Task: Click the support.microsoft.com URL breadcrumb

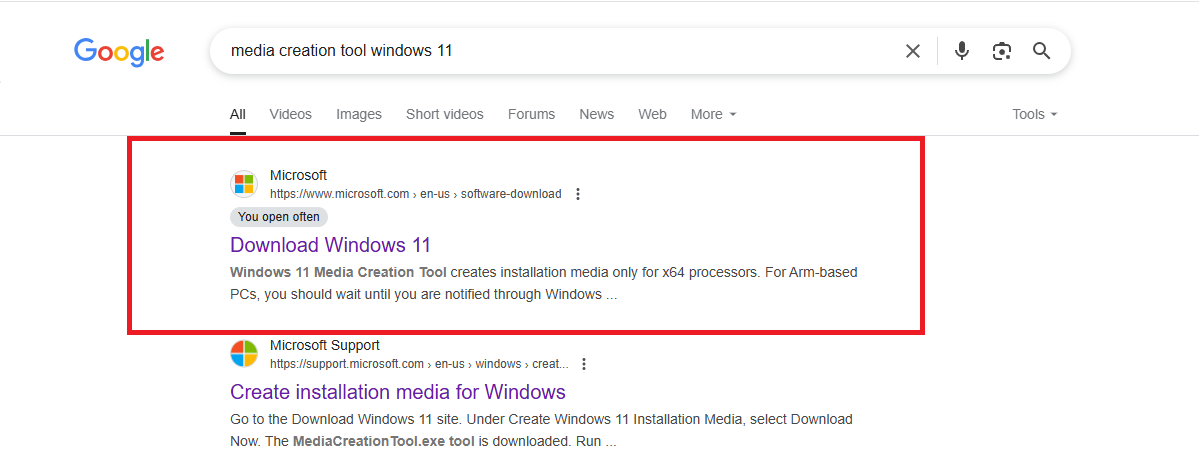Action: 419,364
